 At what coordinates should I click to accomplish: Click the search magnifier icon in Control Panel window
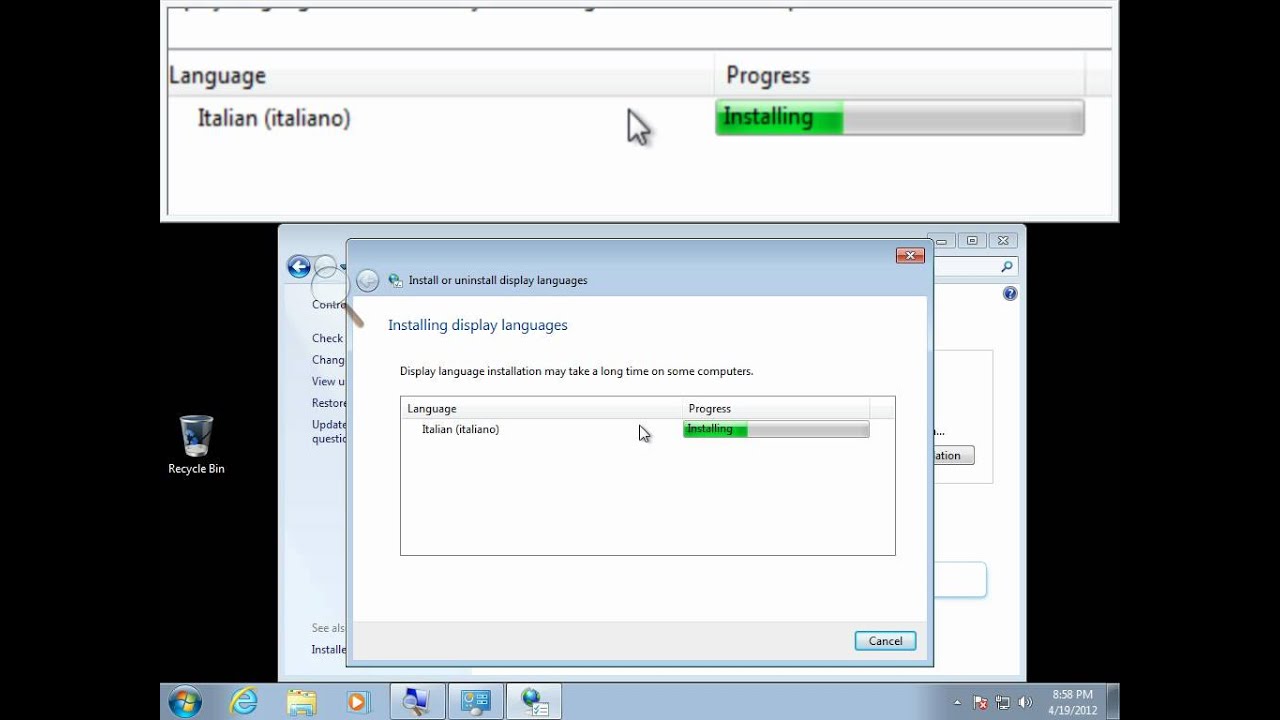(1007, 267)
